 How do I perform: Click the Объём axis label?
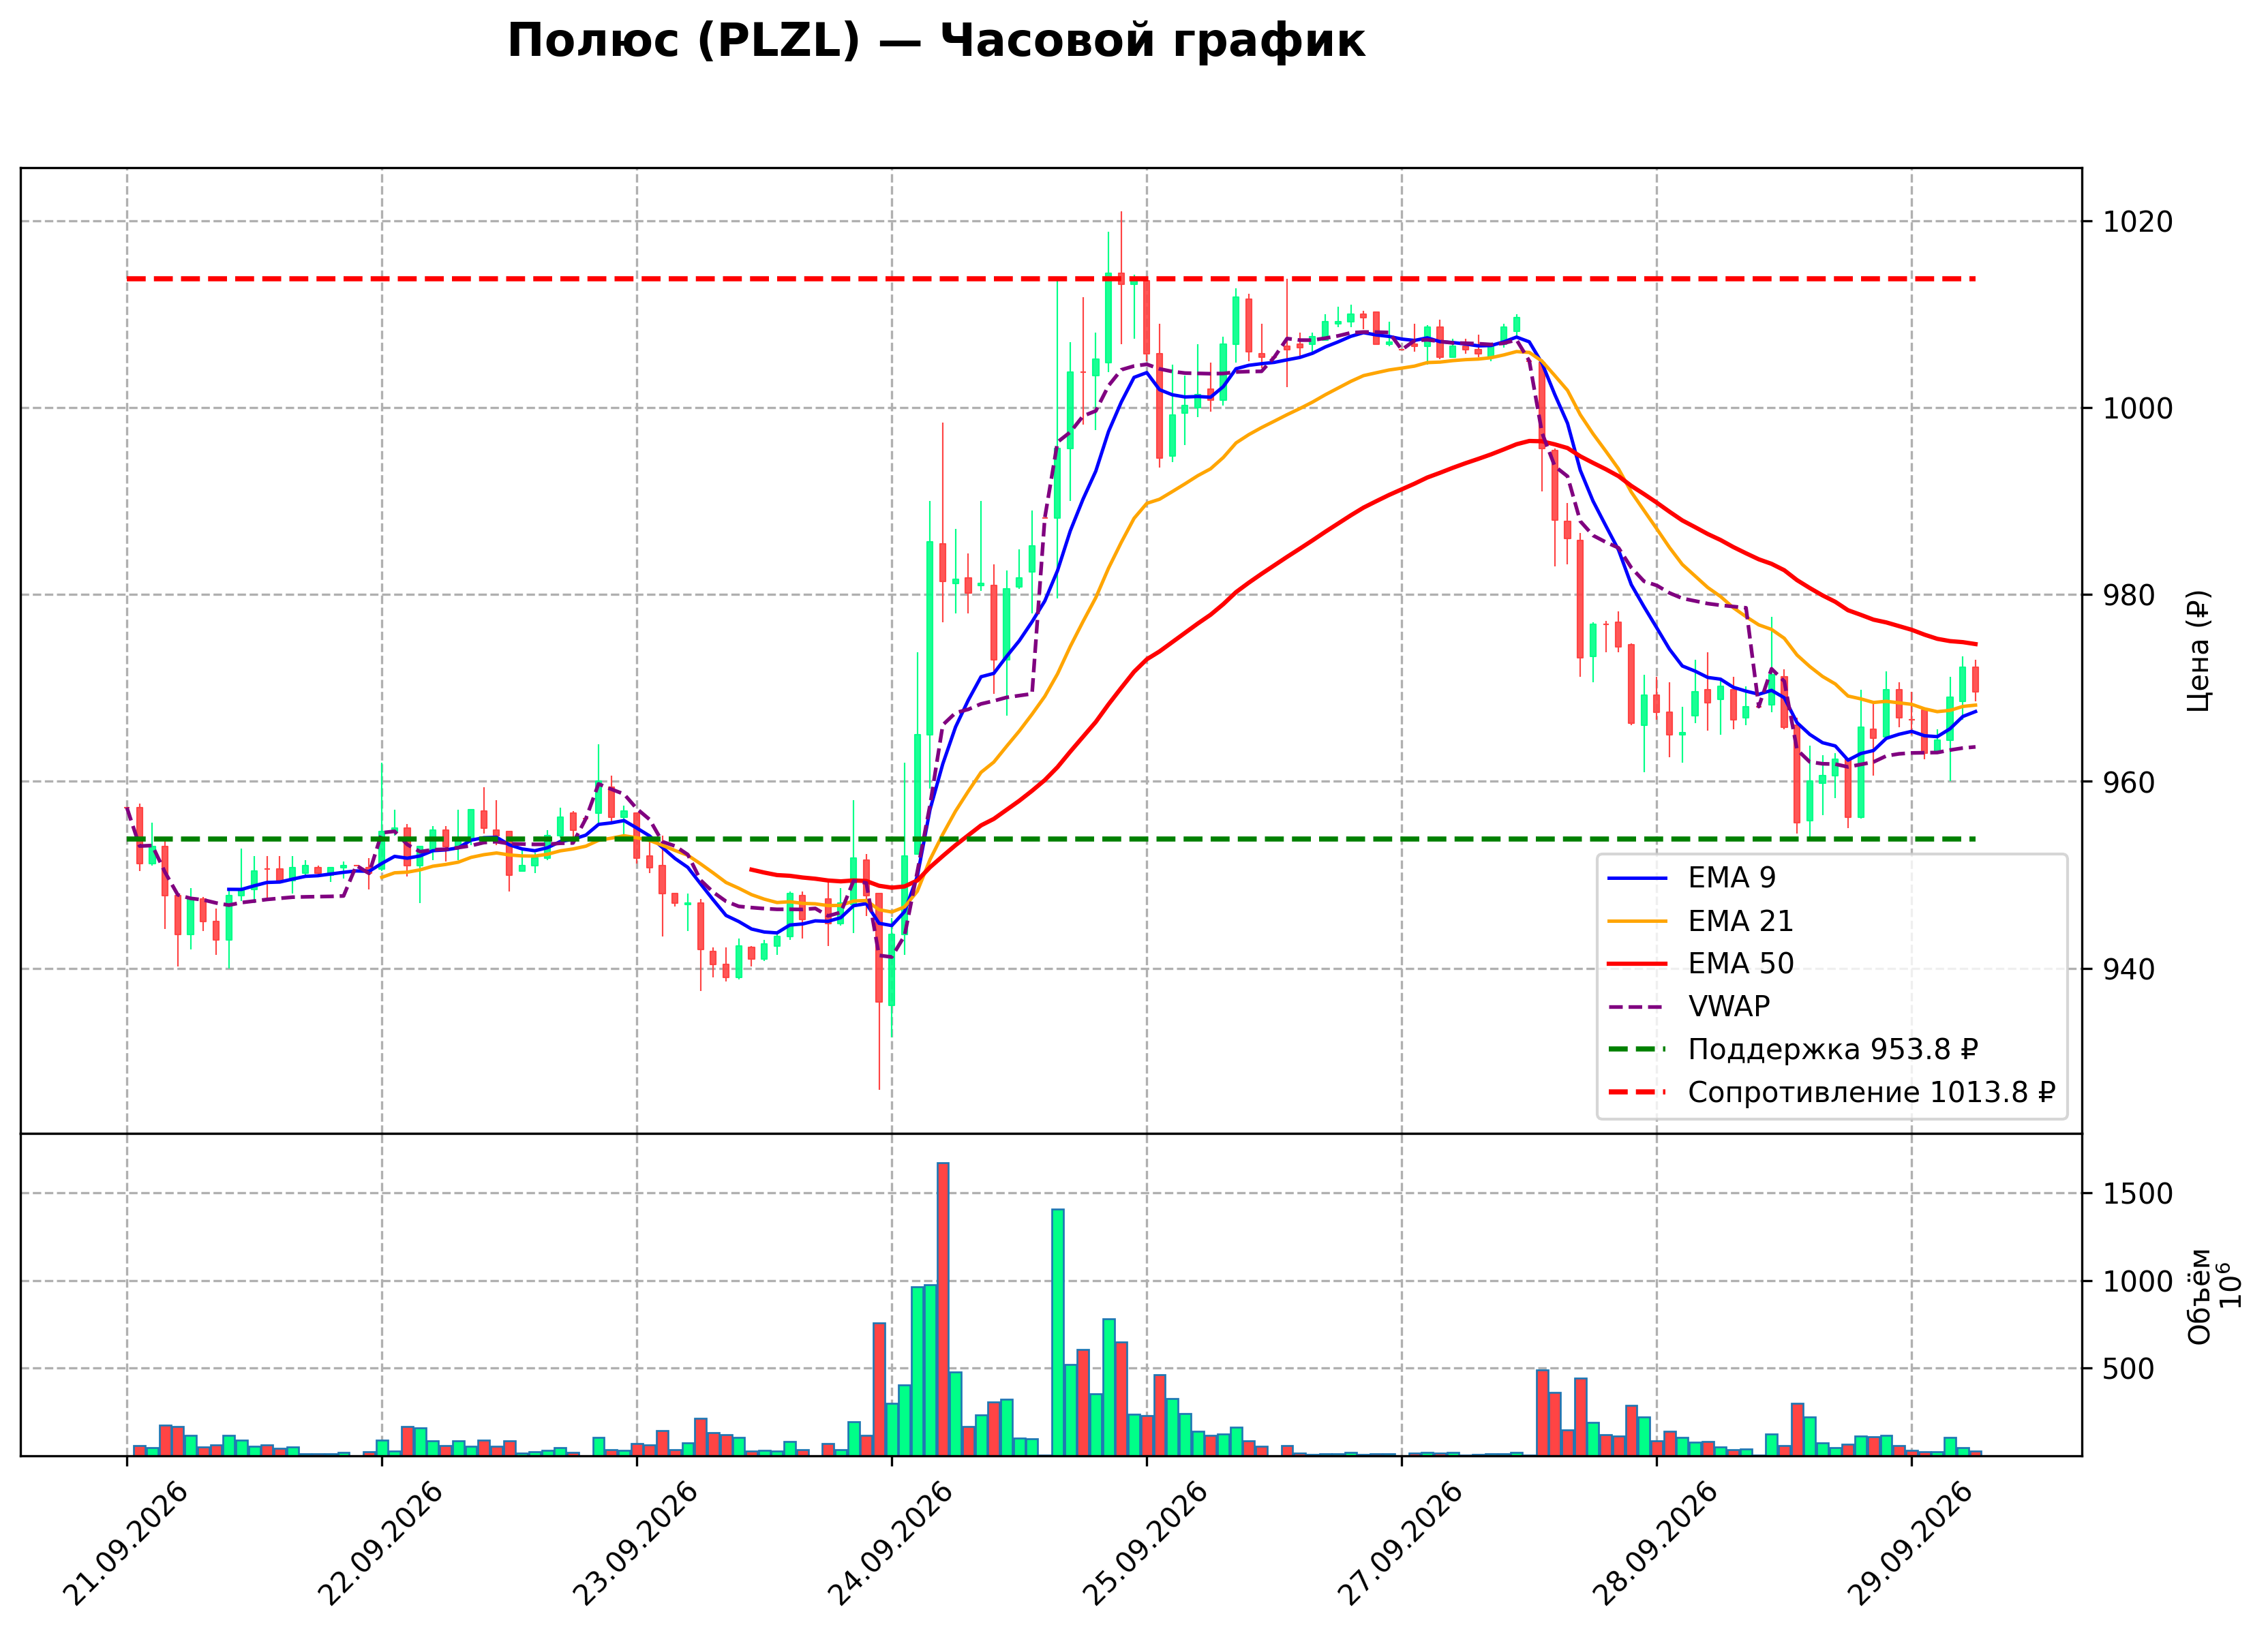2199,1296
